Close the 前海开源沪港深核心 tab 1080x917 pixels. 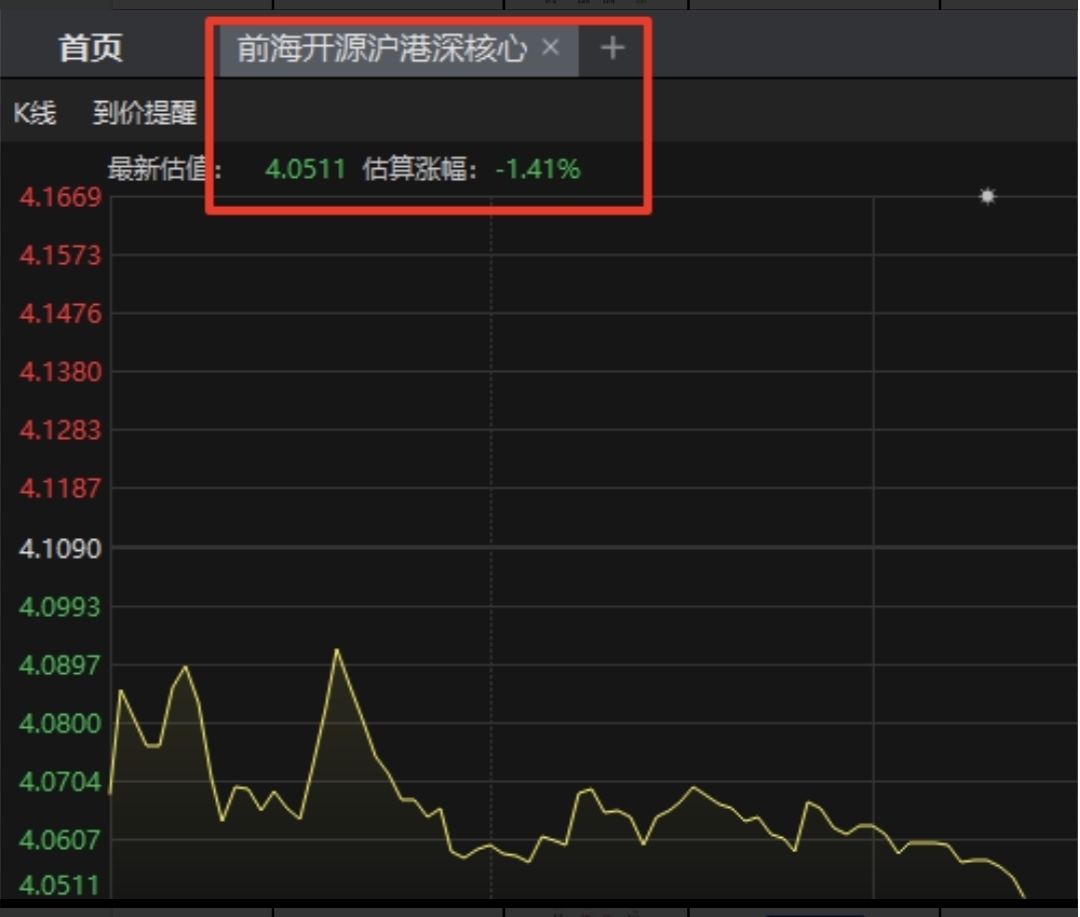coord(550,48)
